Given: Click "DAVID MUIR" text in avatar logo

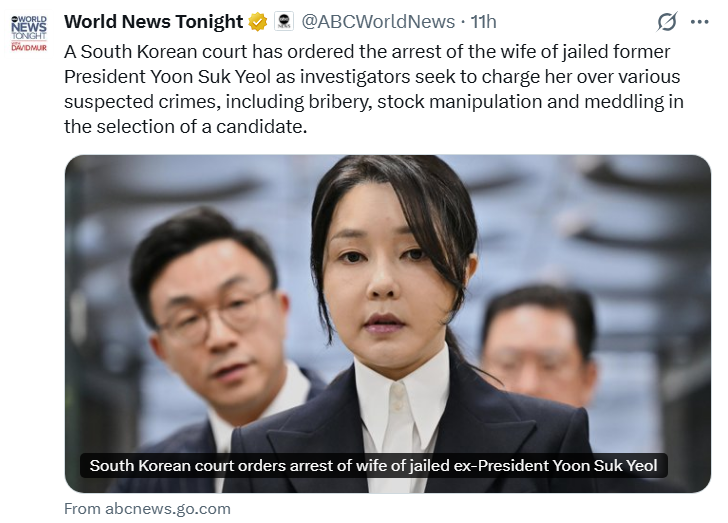Looking at the screenshot, I should pos(29,47).
